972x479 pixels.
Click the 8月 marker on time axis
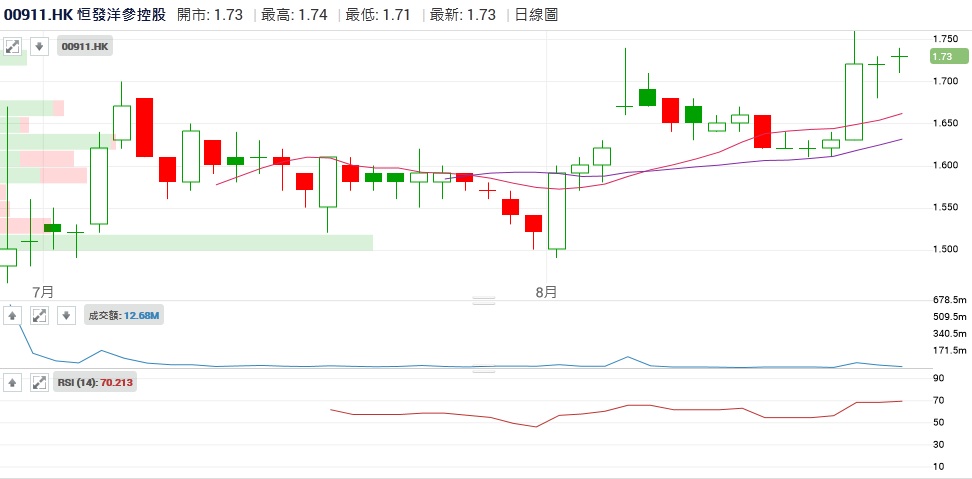click(546, 292)
